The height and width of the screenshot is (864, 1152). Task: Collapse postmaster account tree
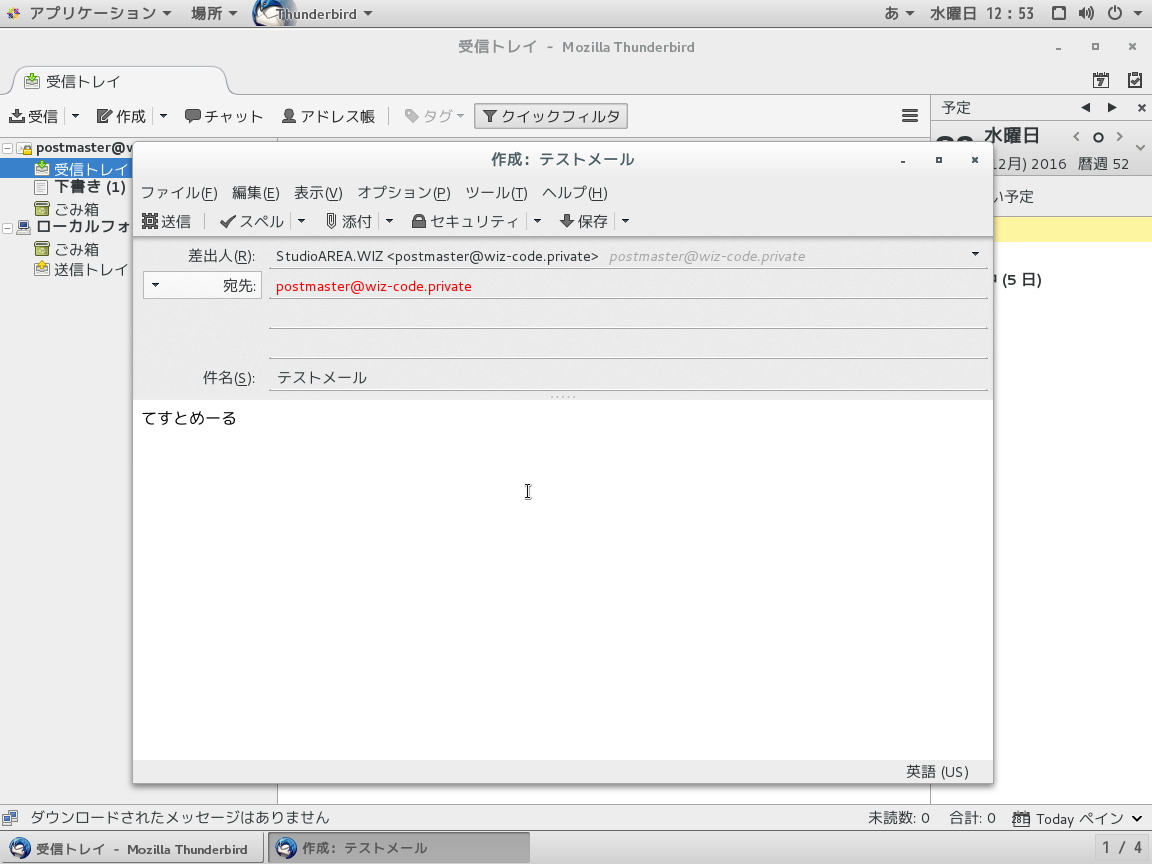(7, 148)
